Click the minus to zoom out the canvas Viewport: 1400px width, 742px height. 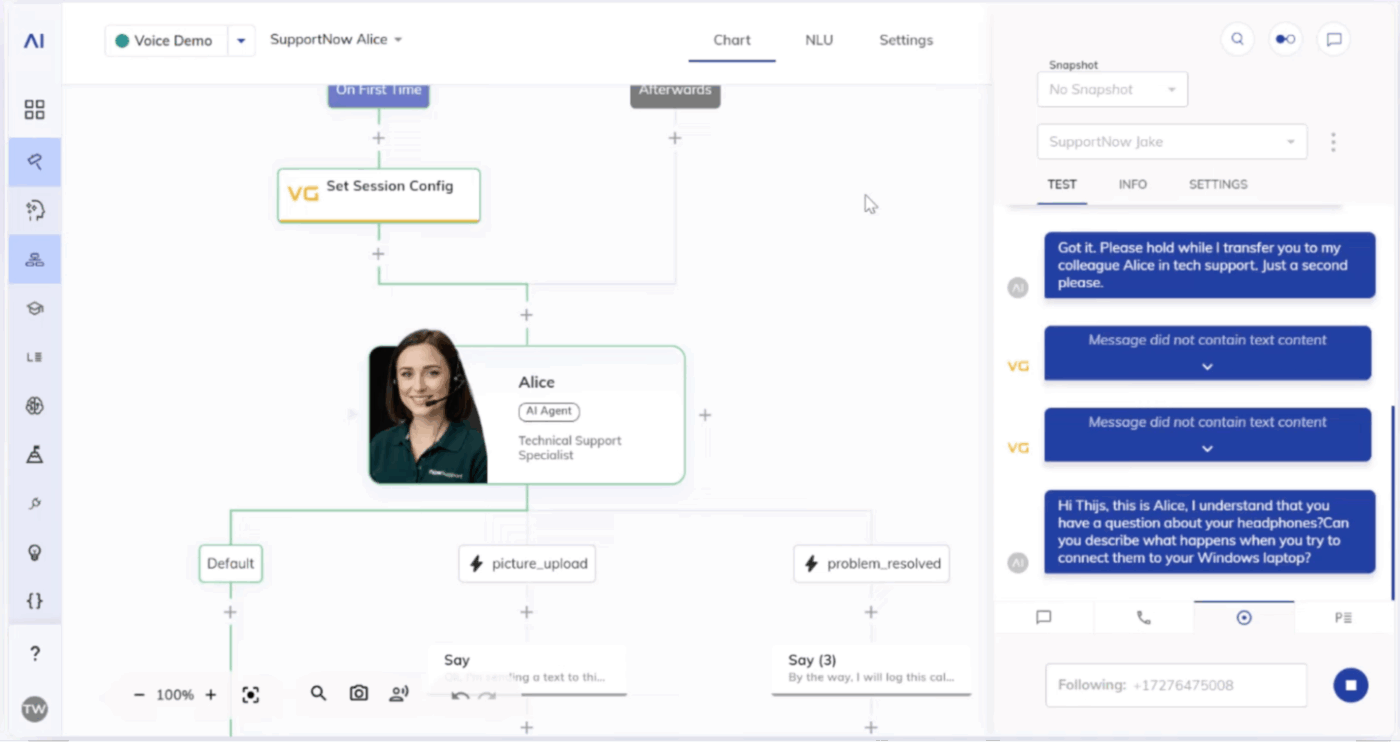pos(138,694)
